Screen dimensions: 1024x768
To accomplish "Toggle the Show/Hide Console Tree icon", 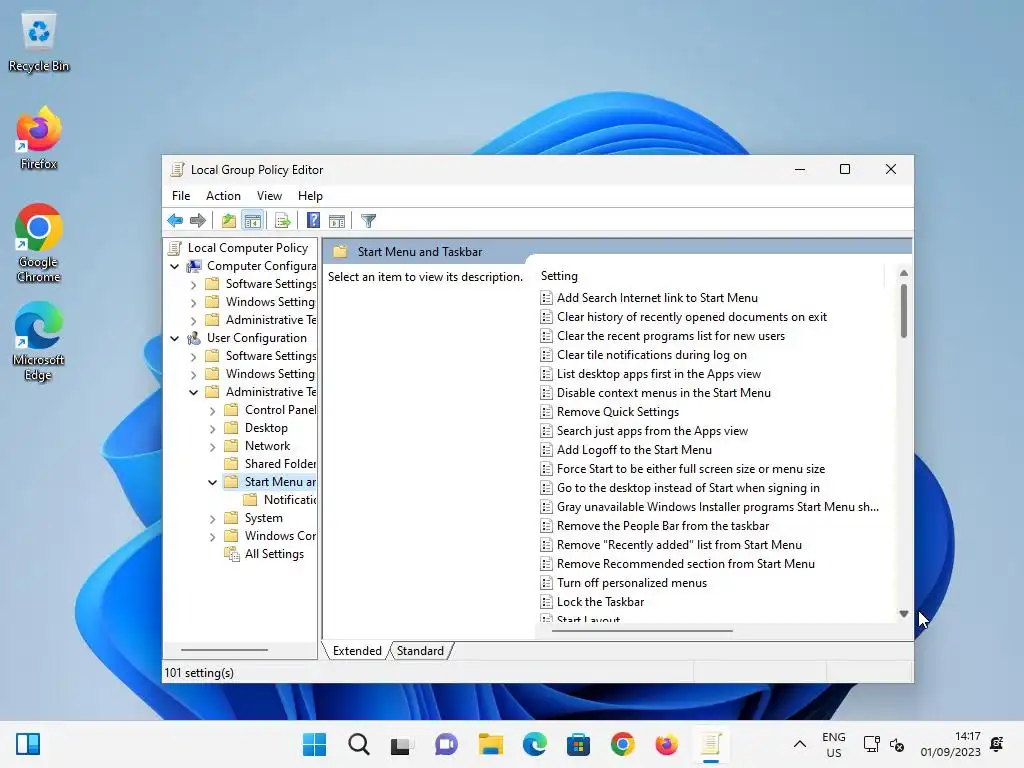I will pos(252,221).
